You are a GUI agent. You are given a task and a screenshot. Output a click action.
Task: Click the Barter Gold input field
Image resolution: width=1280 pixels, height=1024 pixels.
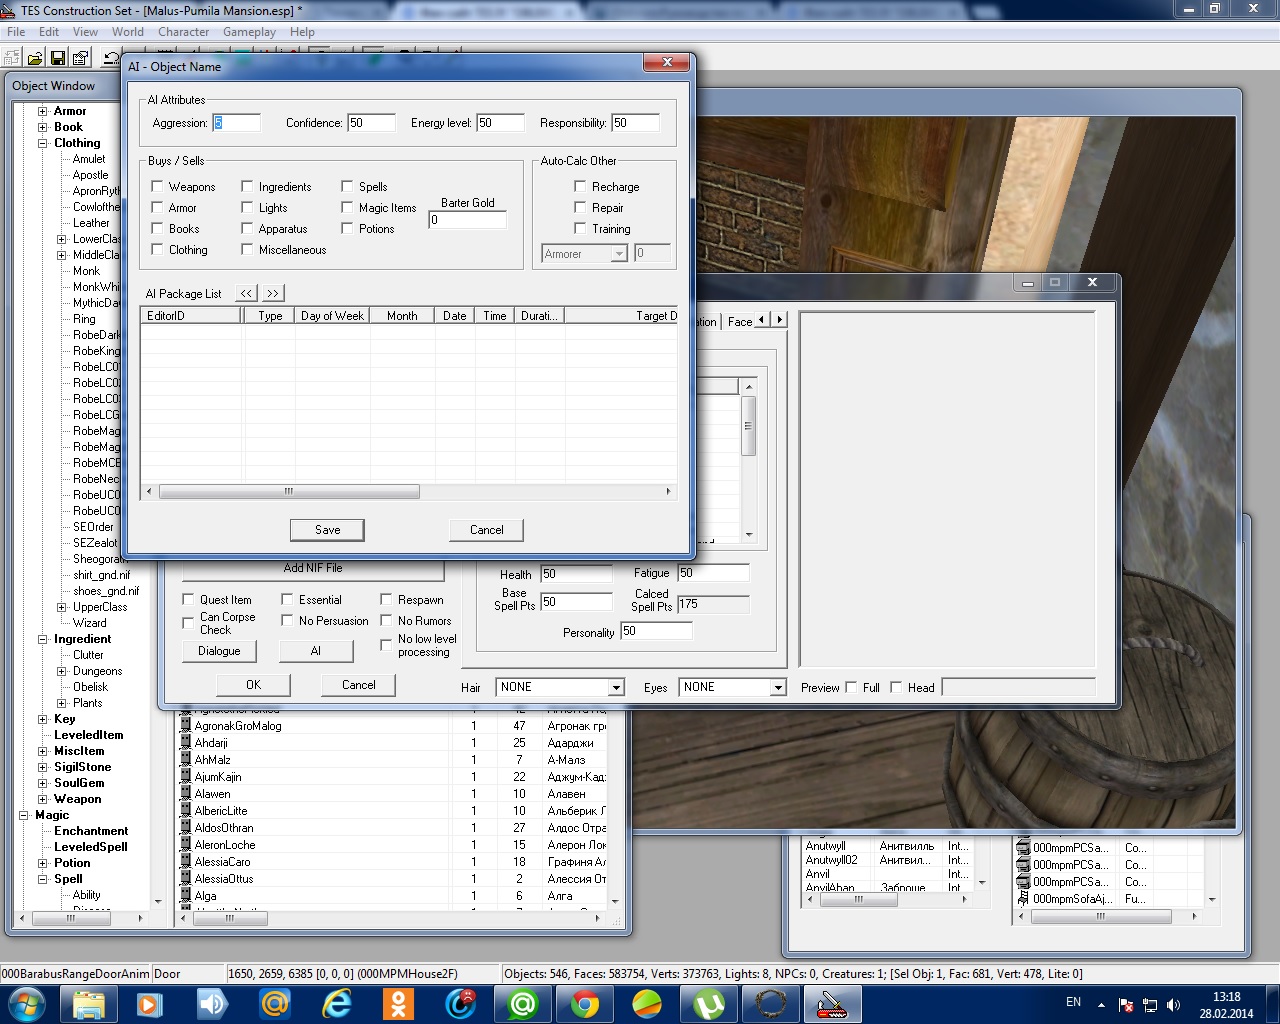tap(468, 220)
